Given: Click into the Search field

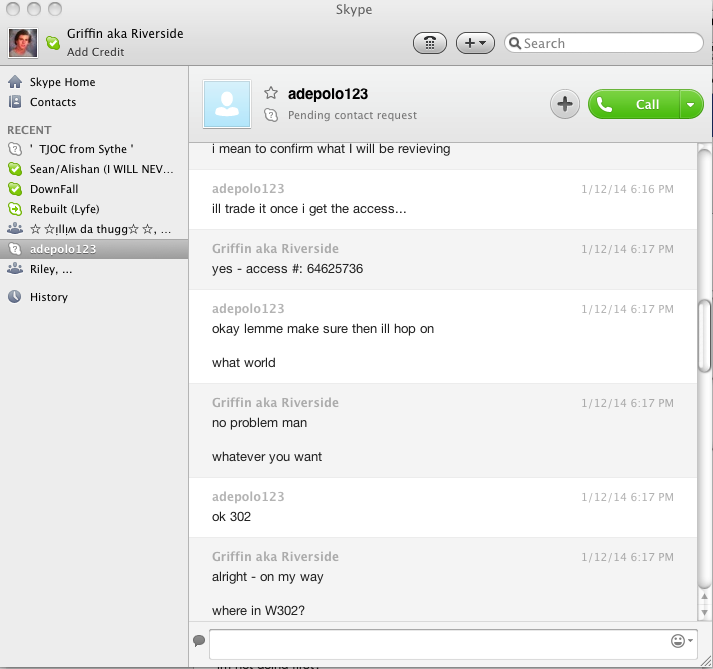Looking at the screenshot, I should [x=604, y=43].
